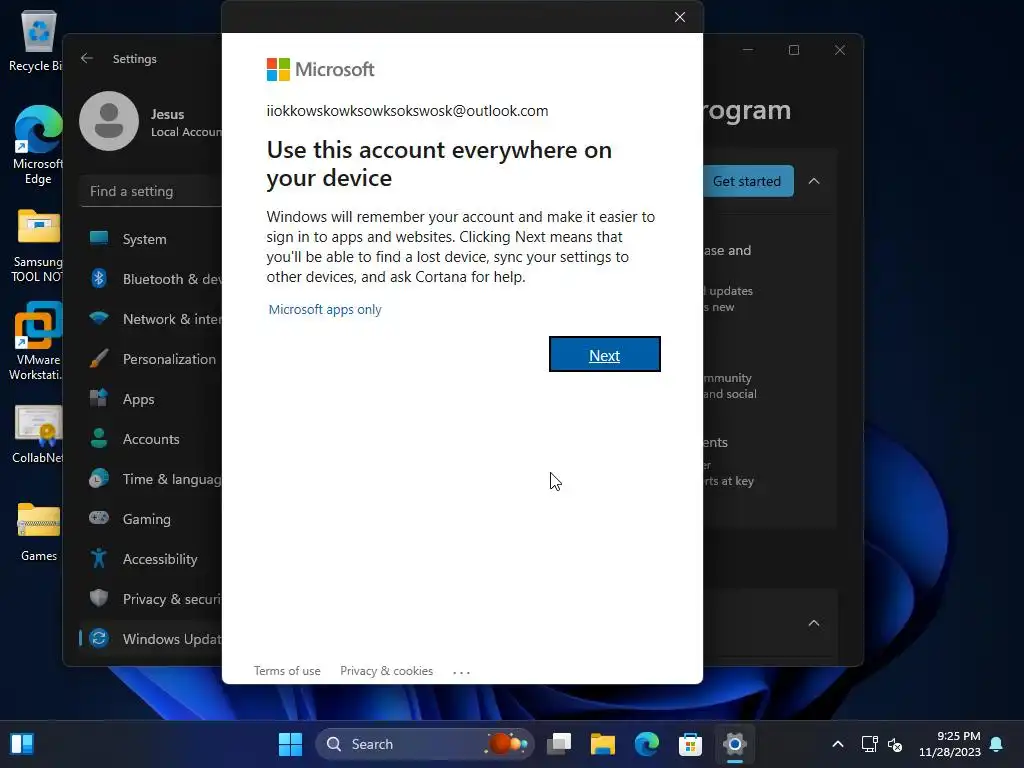
Task: Select Windows Update in Settings sidebar
Action: 151,639
